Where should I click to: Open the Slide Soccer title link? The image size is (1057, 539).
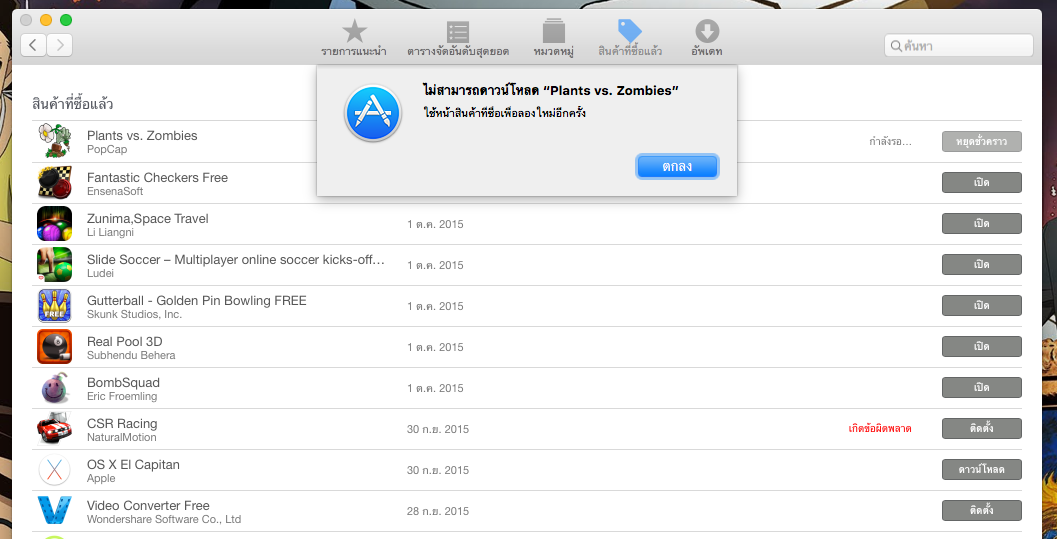tap(236, 259)
